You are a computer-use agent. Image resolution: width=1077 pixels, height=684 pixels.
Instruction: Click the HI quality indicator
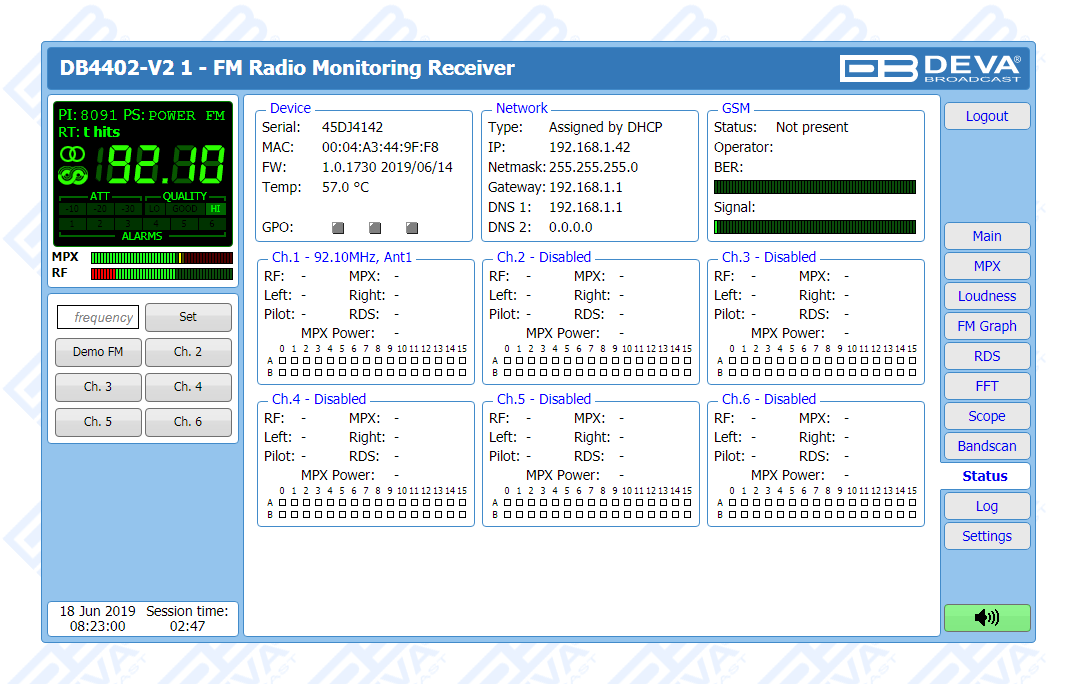tap(215, 209)
